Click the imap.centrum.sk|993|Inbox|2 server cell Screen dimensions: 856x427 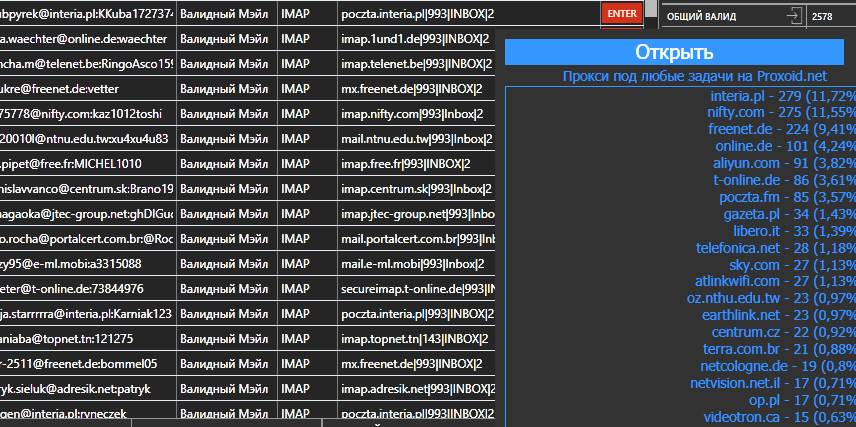pos(416,189)
